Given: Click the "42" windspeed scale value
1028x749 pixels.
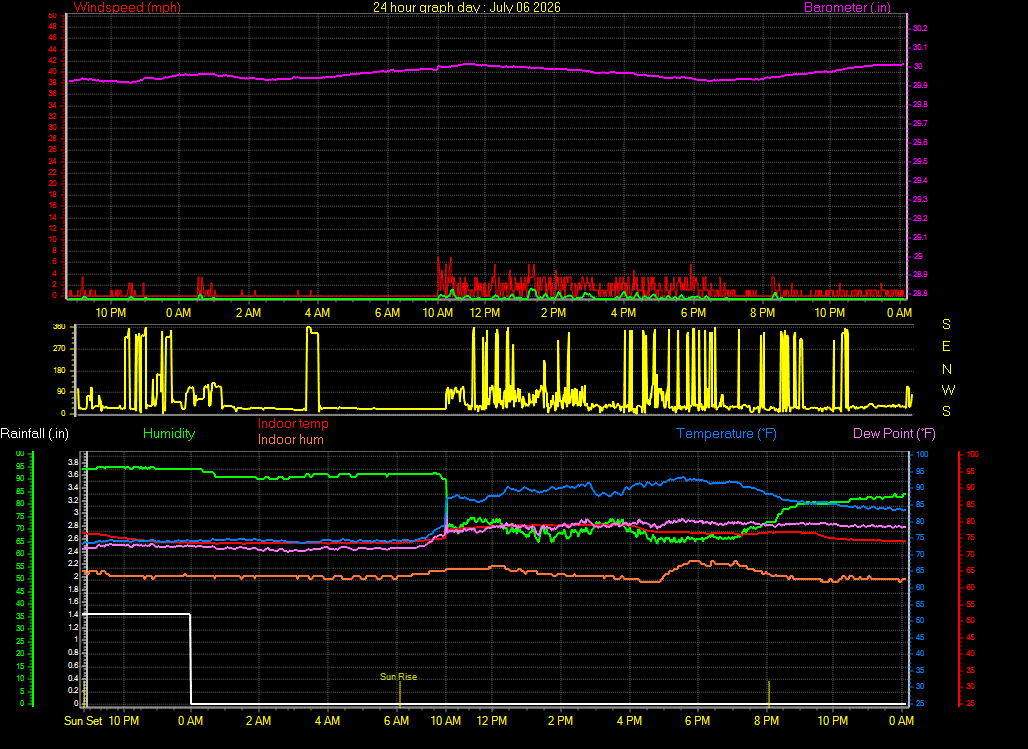Looking at the screenshot, I should [x=52, y=60].
